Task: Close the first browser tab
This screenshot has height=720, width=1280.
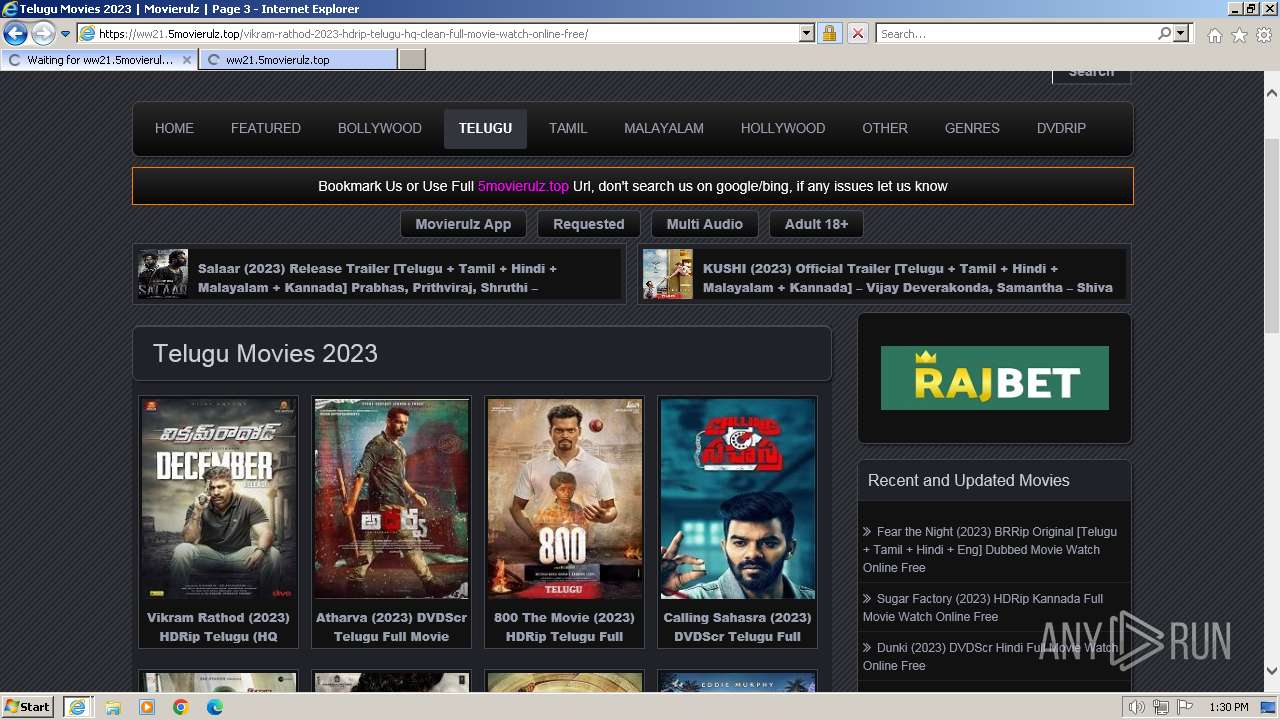Action: tap(186, 60)
